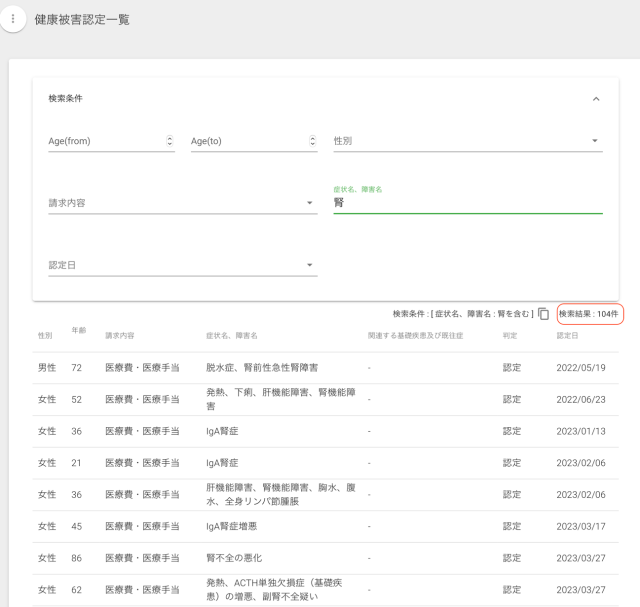Sort by the 認定日 column header
Image resolution: width=640 pixels, height=607 pixels.
pyautogui.click(x=567, y=335)
